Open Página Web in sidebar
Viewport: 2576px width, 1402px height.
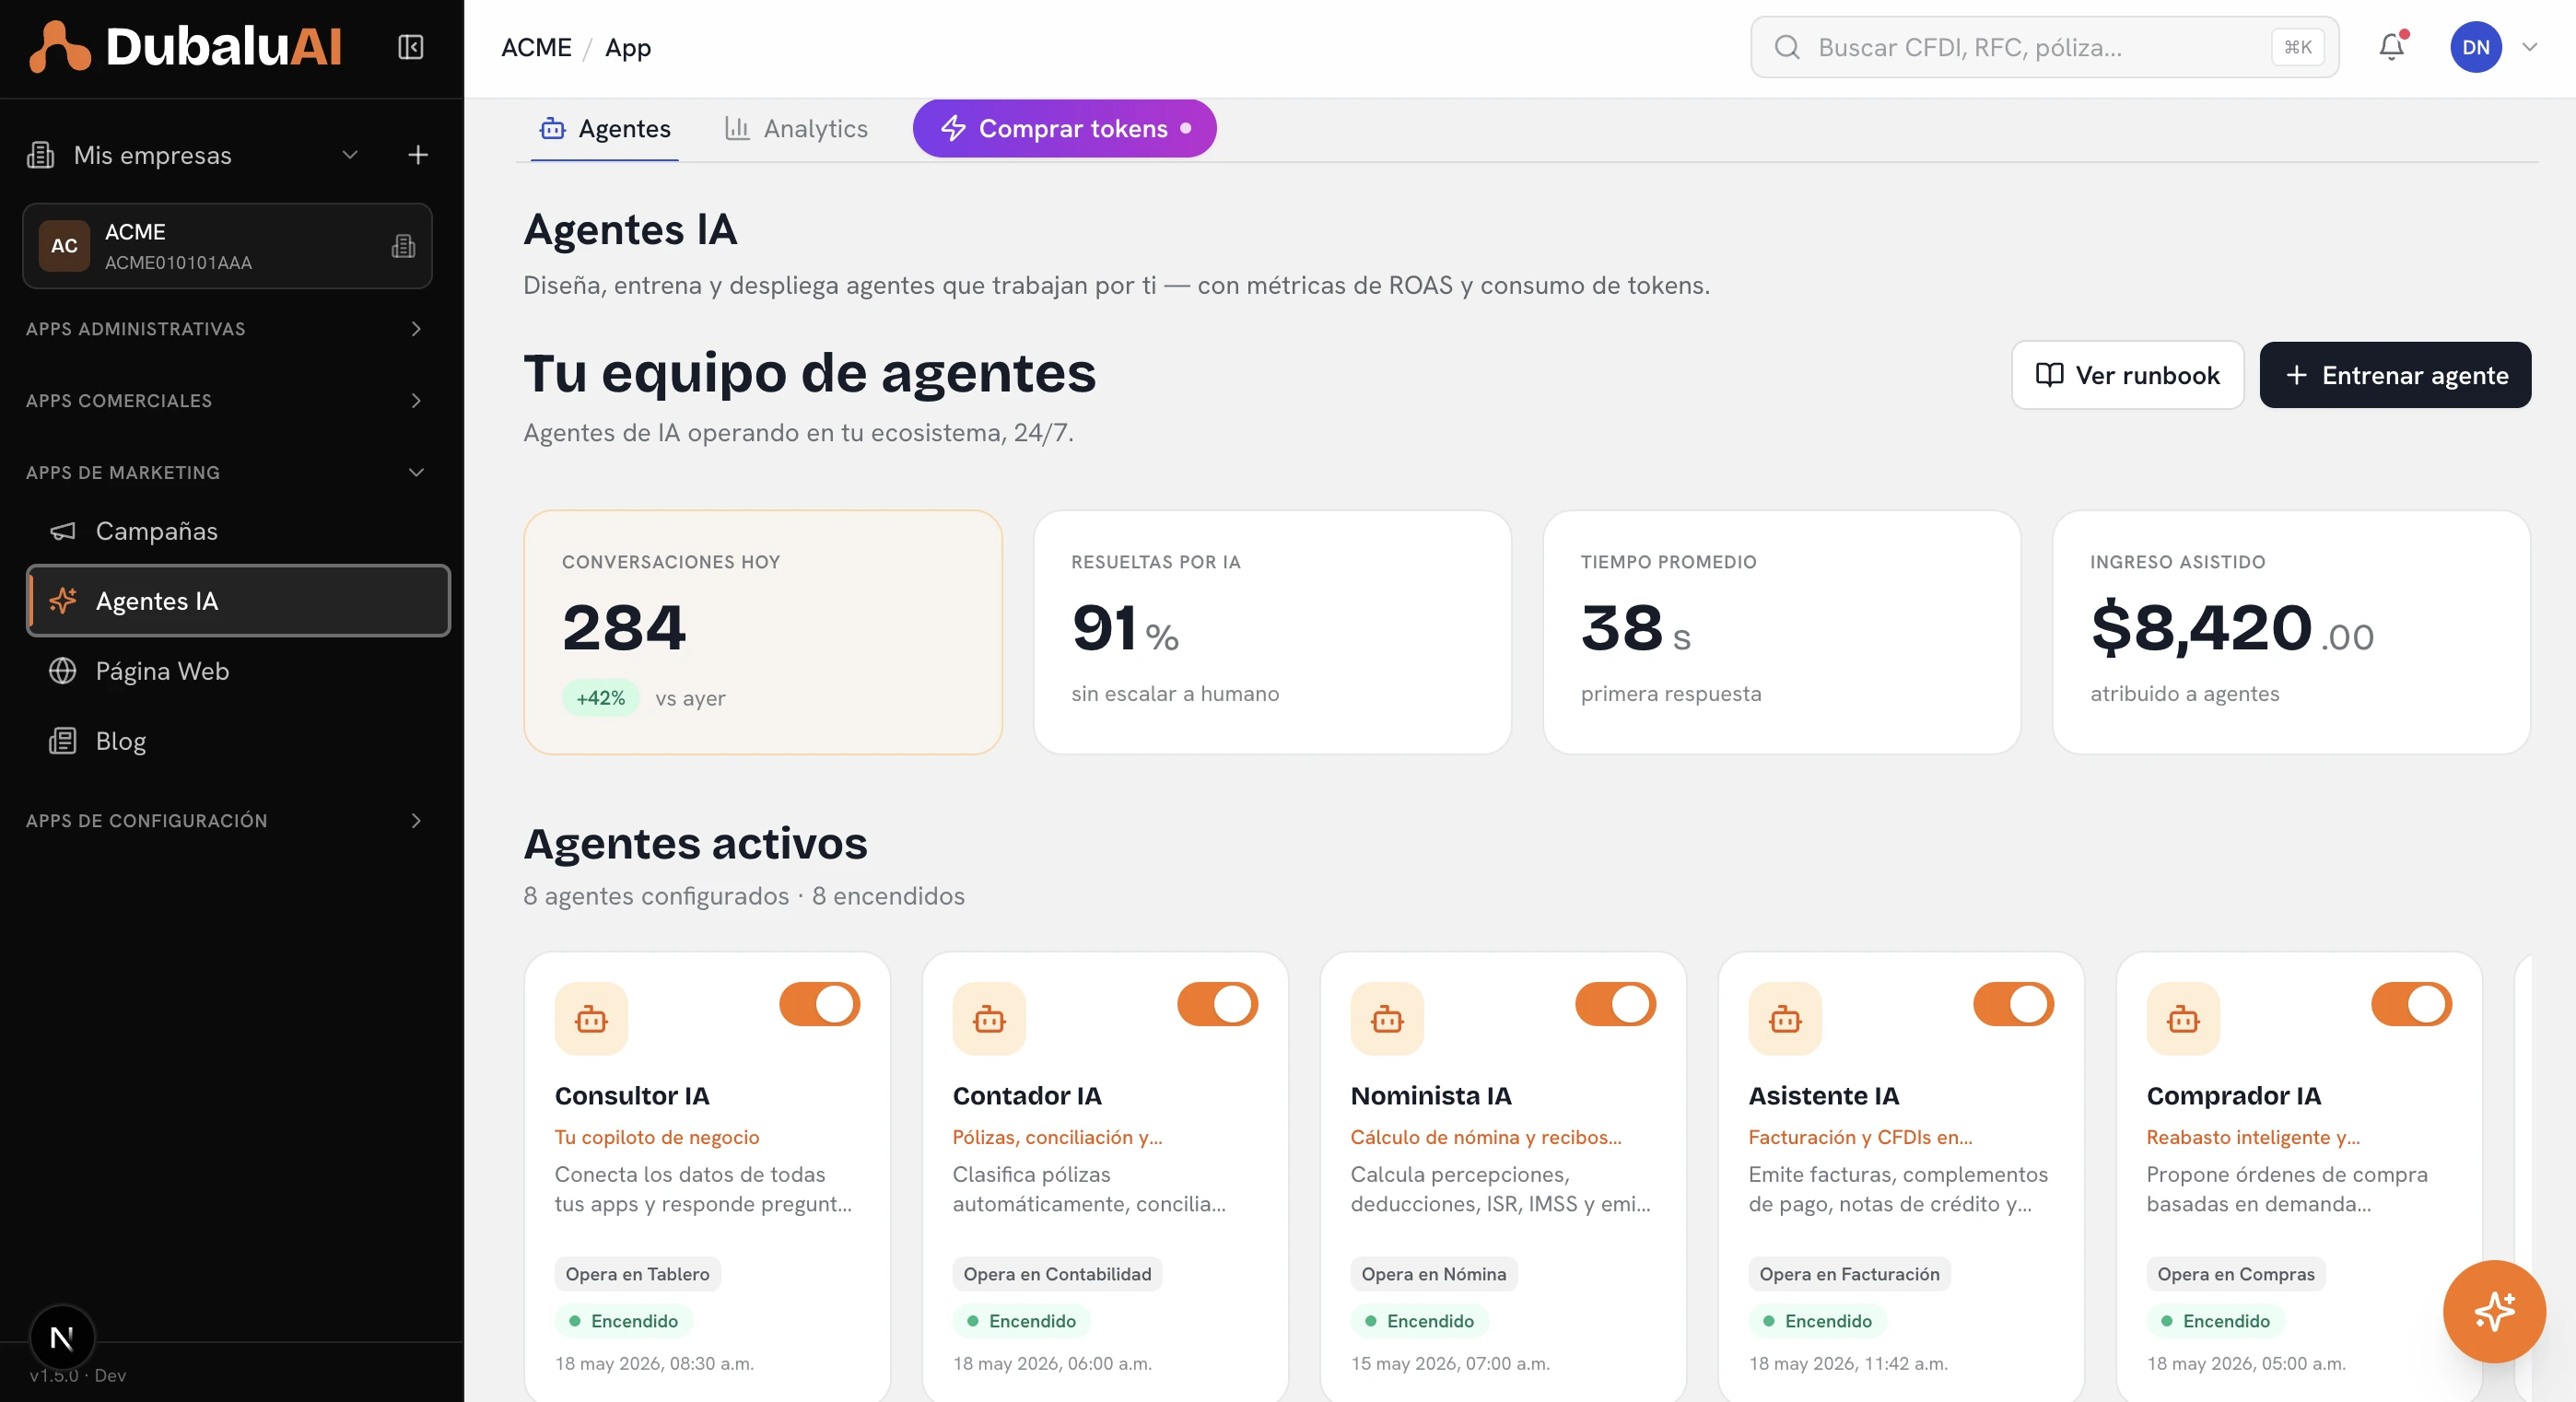coord(238,671)
